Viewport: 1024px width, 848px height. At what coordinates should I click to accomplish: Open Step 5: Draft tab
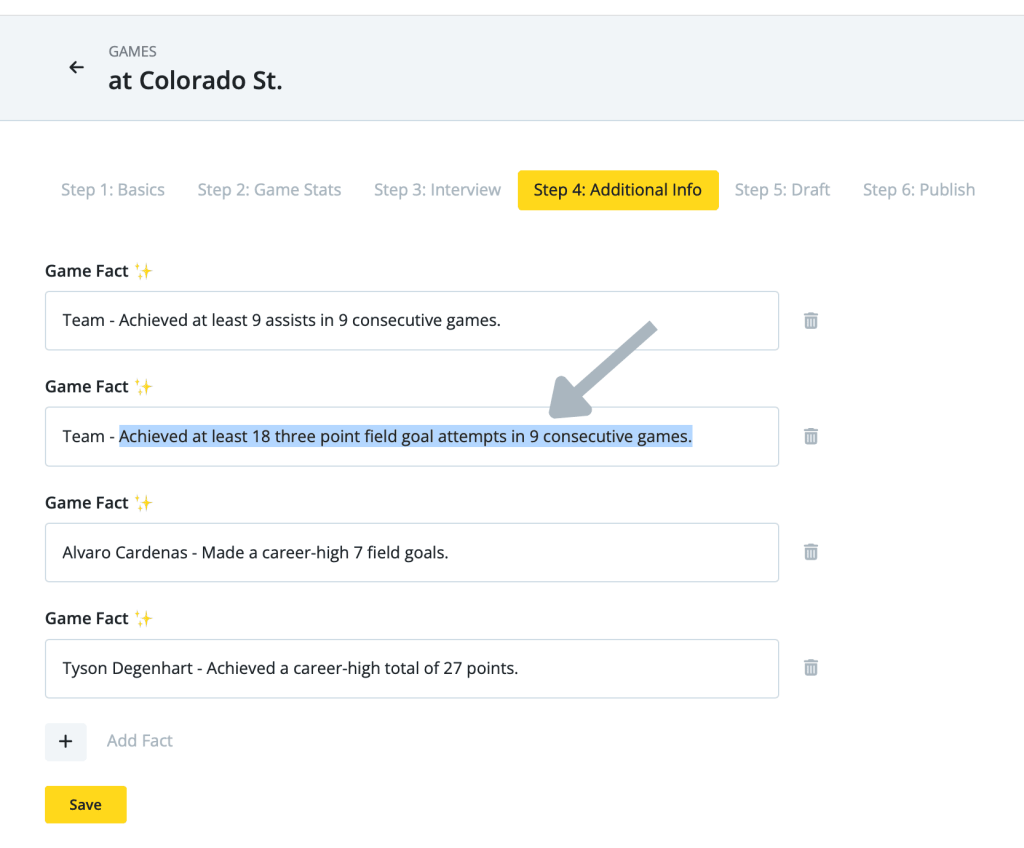tap(782, 190)
